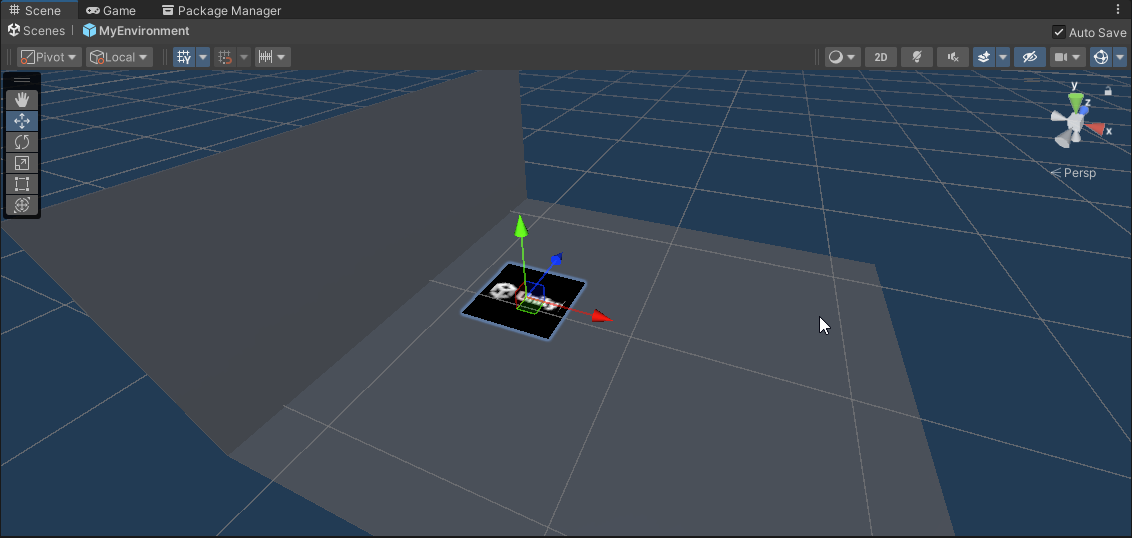Select the Scale tool
Viewport: 1132px width, 538px height.
coord(22,163)
